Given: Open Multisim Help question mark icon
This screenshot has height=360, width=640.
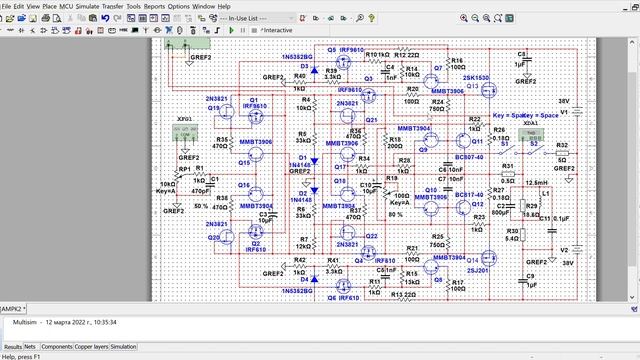Looking at the screenshot, I should pos(371,18).
